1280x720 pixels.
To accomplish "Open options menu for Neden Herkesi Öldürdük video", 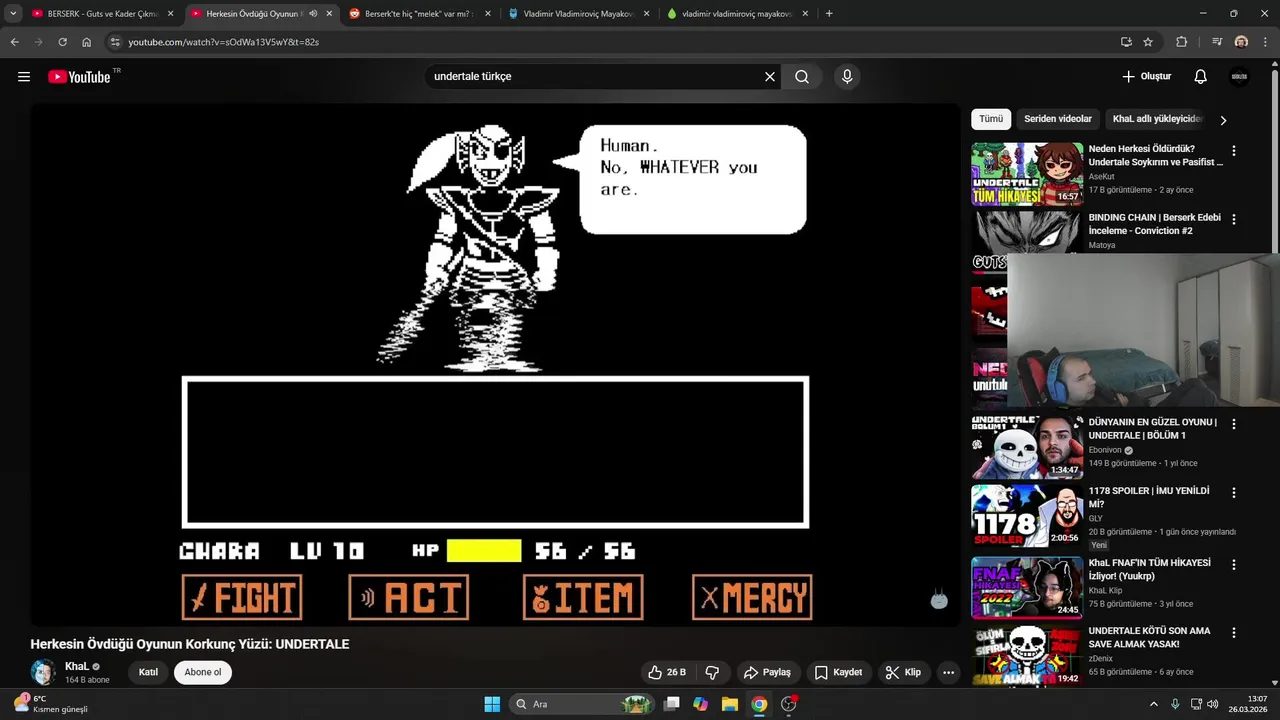I will point(1234,151).
